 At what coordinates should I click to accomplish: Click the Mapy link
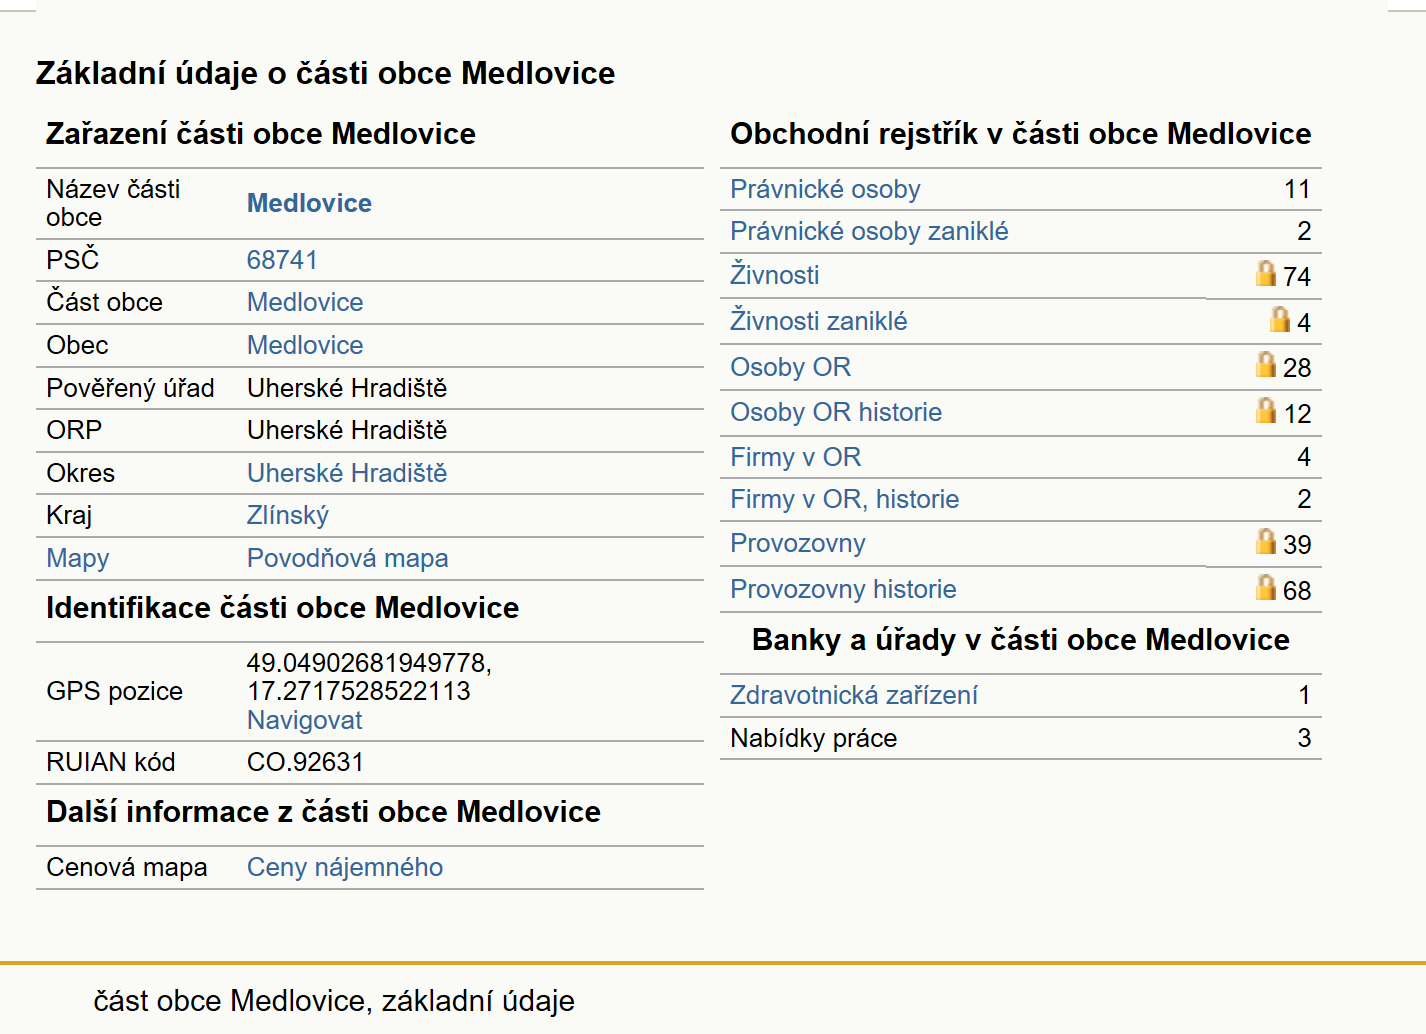pyautogui.click(x=78, y=558)
